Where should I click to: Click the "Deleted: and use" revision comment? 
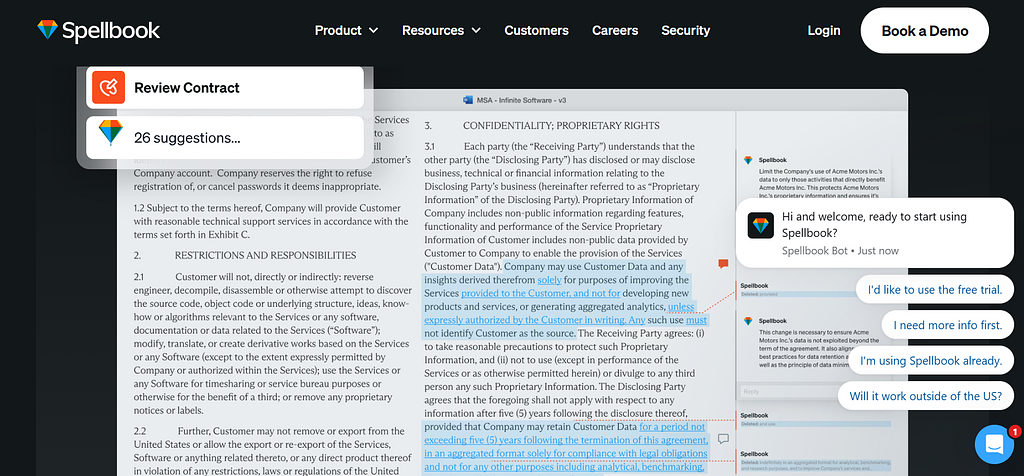click(x=816, y=419)
